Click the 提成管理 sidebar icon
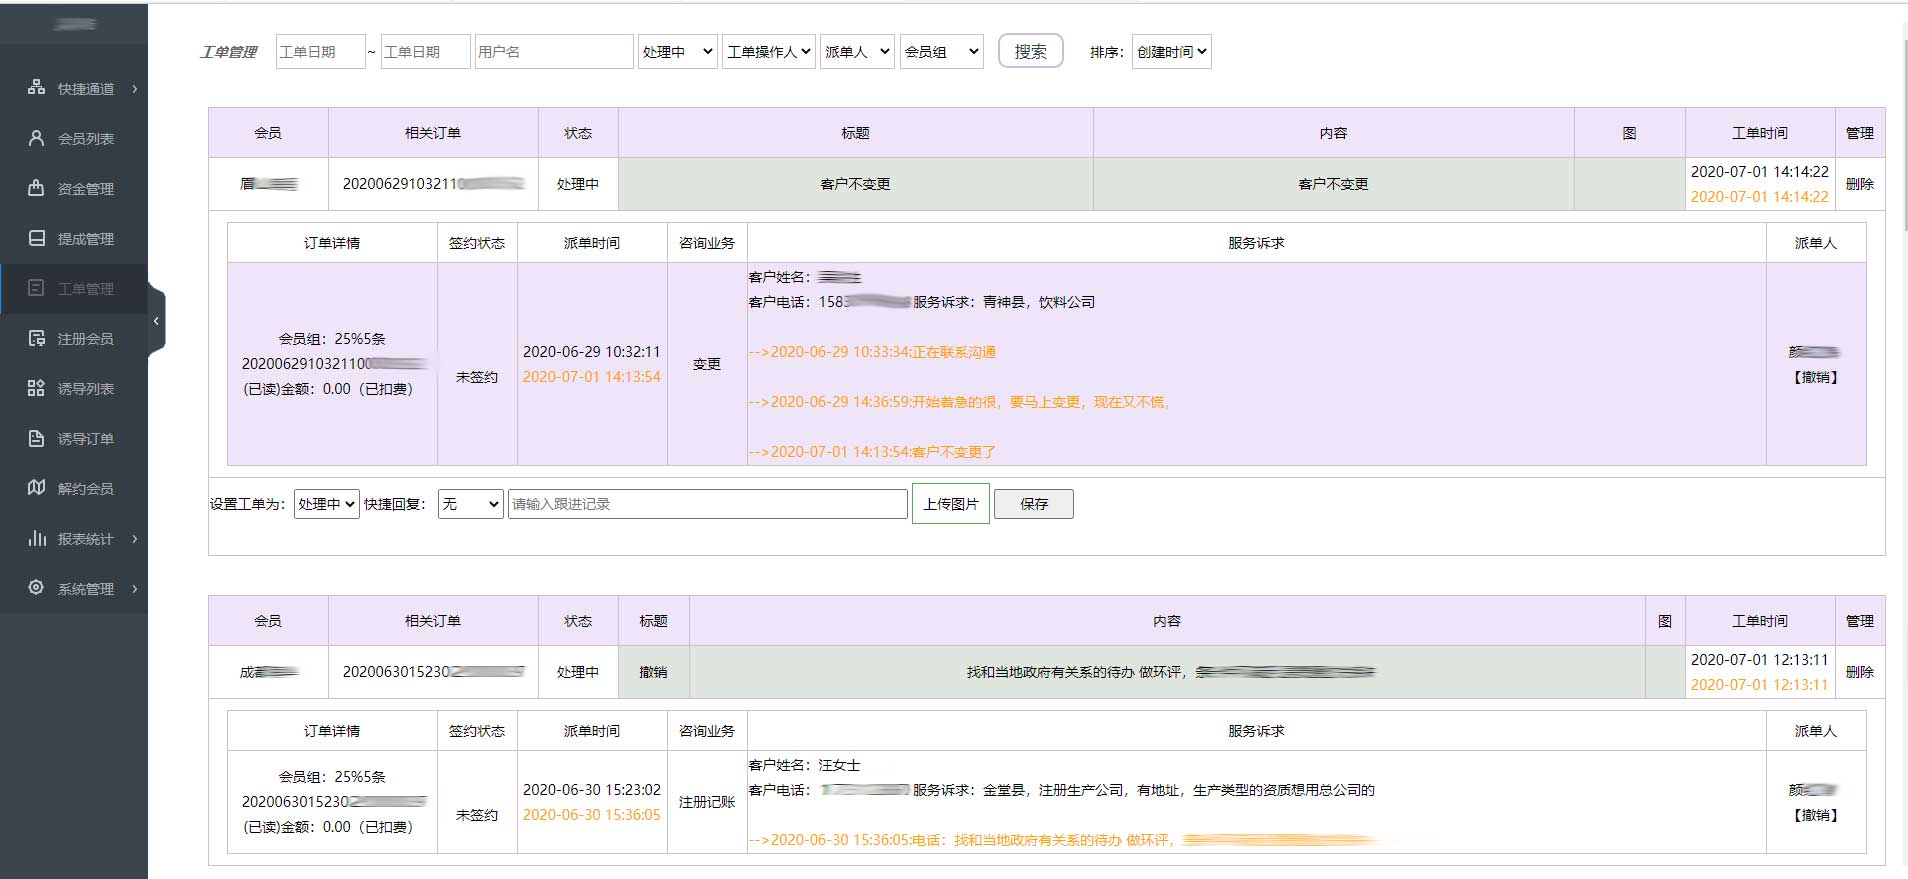1908x879 pixels. (36, 238)
